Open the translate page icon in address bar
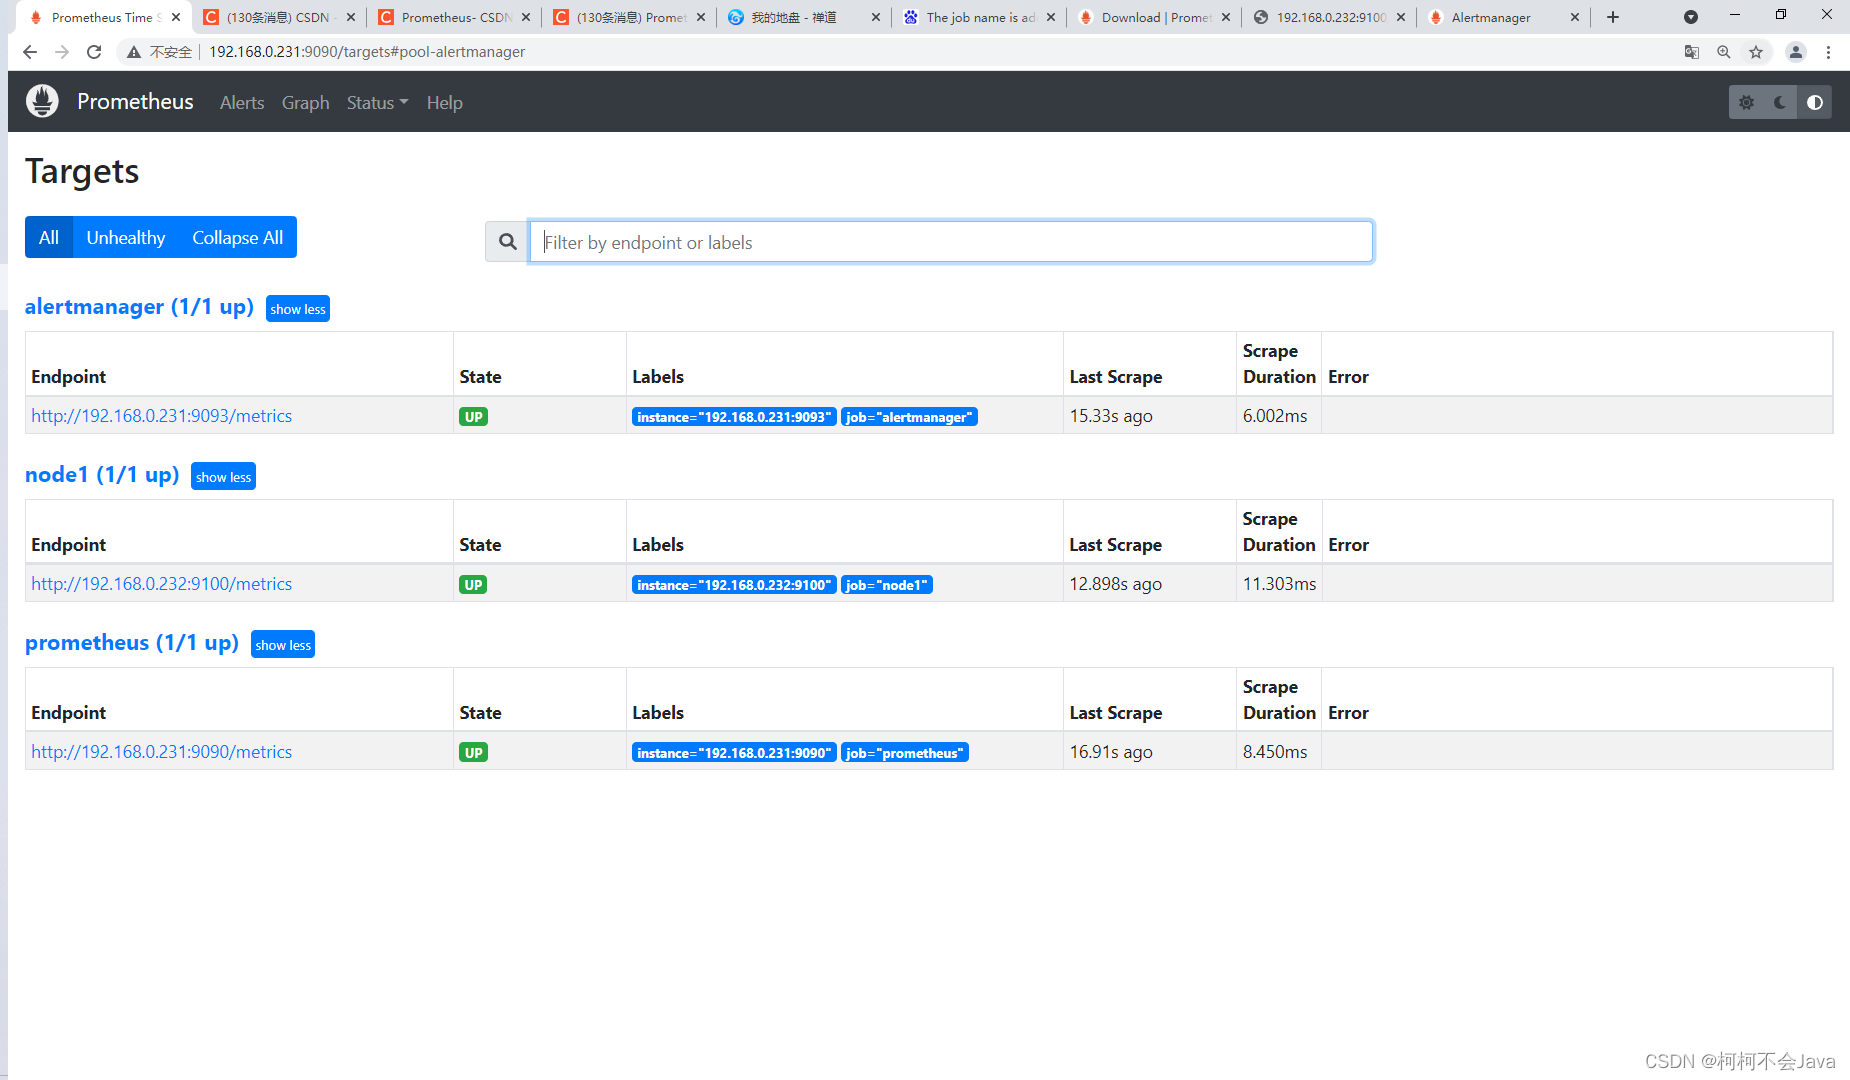The image size is (1850, 1080). [x=1692, y=52]
